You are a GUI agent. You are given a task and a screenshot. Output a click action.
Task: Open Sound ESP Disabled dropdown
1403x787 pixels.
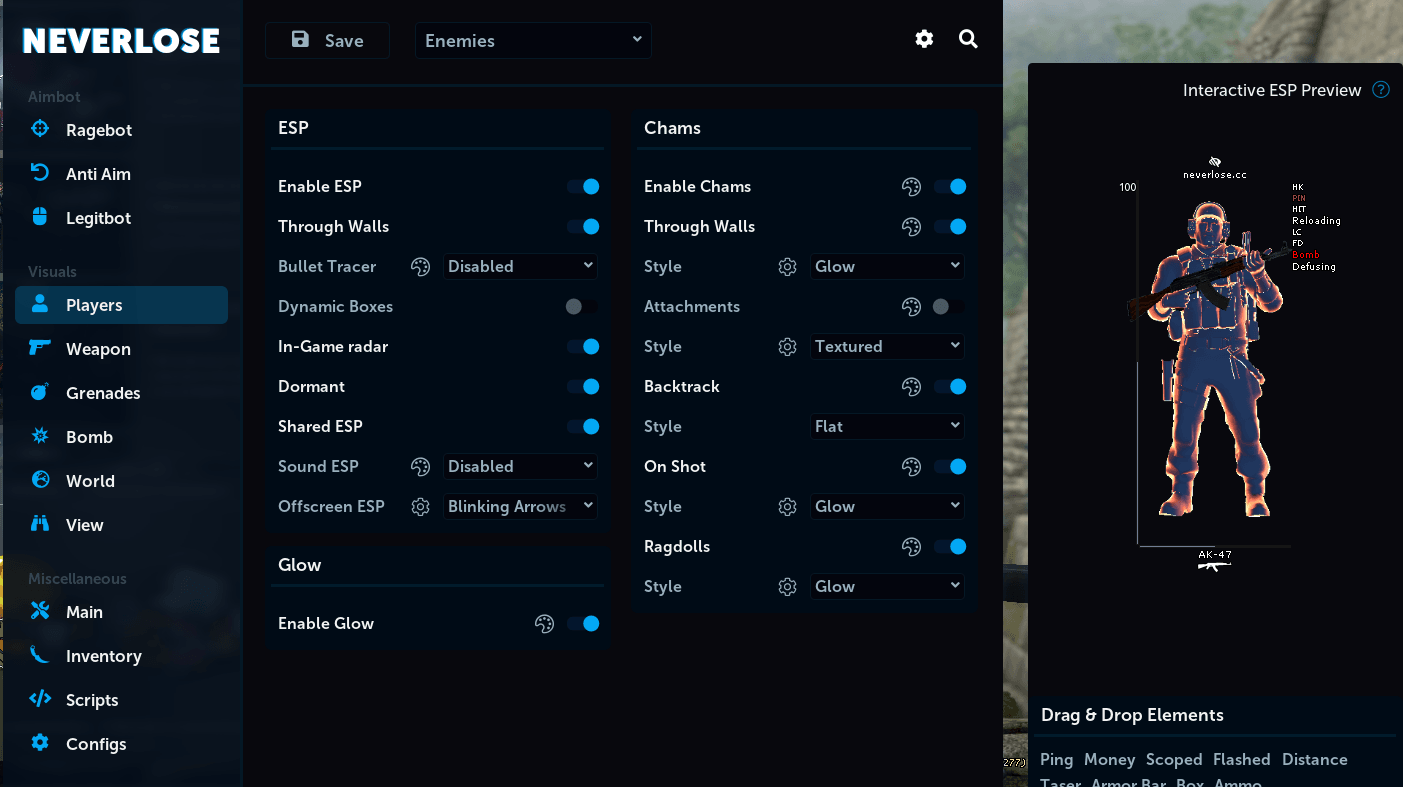click(x=520, y=467)
